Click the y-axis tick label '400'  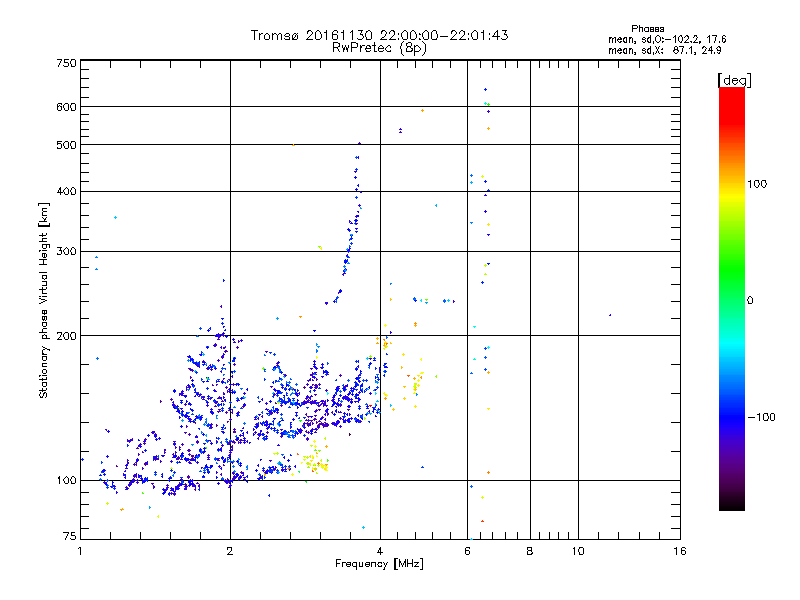tap(66, 192)
